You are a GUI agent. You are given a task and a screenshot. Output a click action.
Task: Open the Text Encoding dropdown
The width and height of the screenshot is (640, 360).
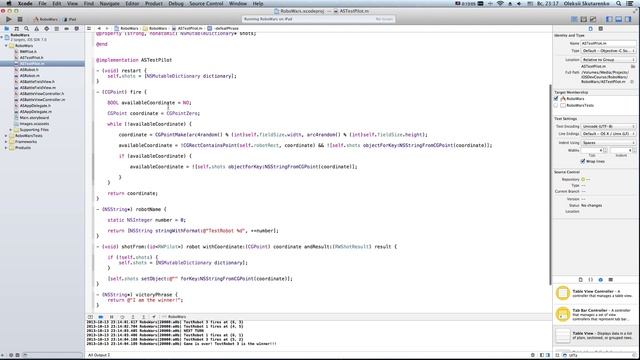pyautogui.click(x=608, y=127)
